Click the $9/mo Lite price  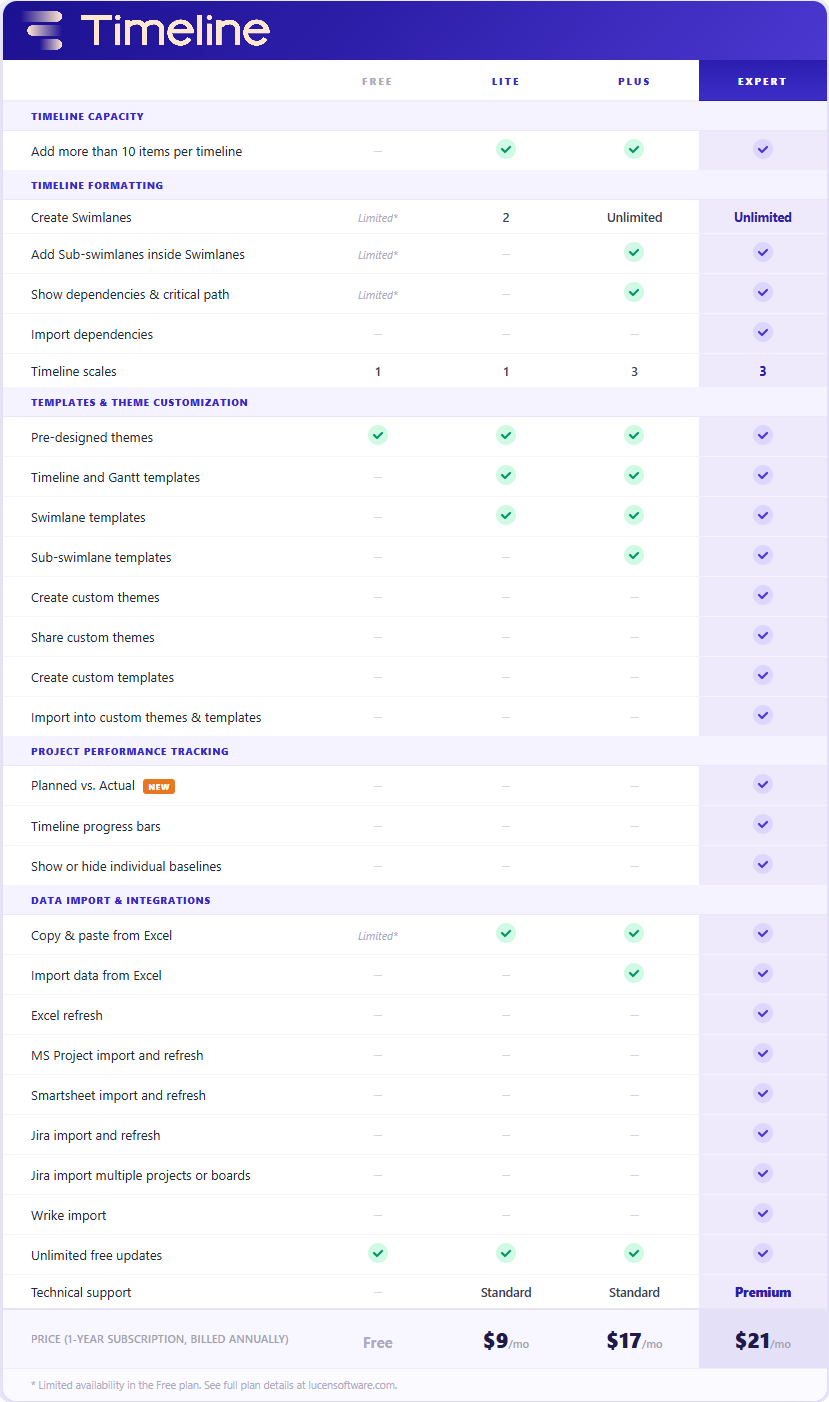pos(506,1341)
